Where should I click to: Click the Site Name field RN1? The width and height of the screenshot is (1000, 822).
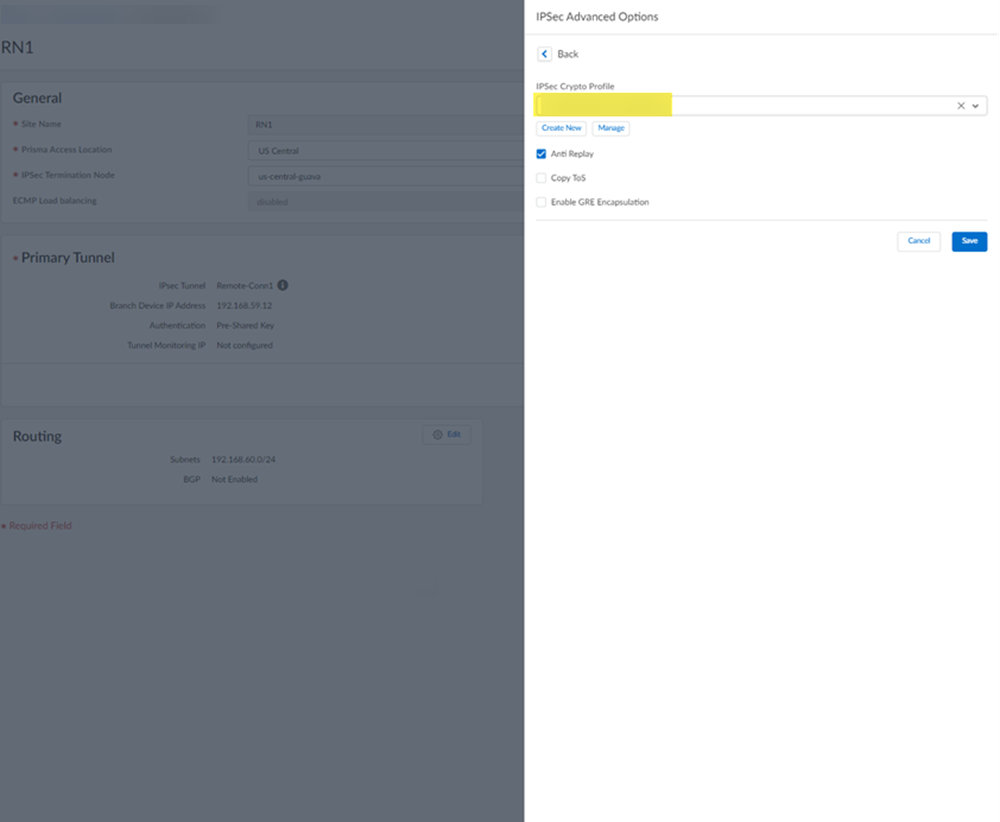[386, 125]
